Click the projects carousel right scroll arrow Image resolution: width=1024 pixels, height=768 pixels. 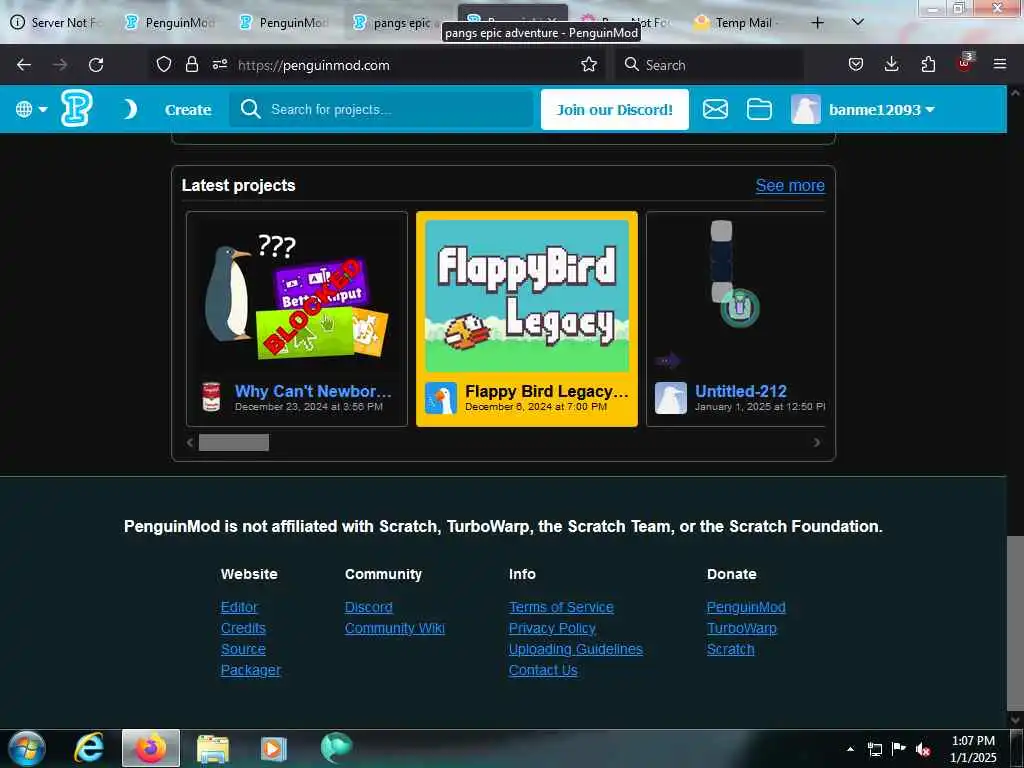817,443
